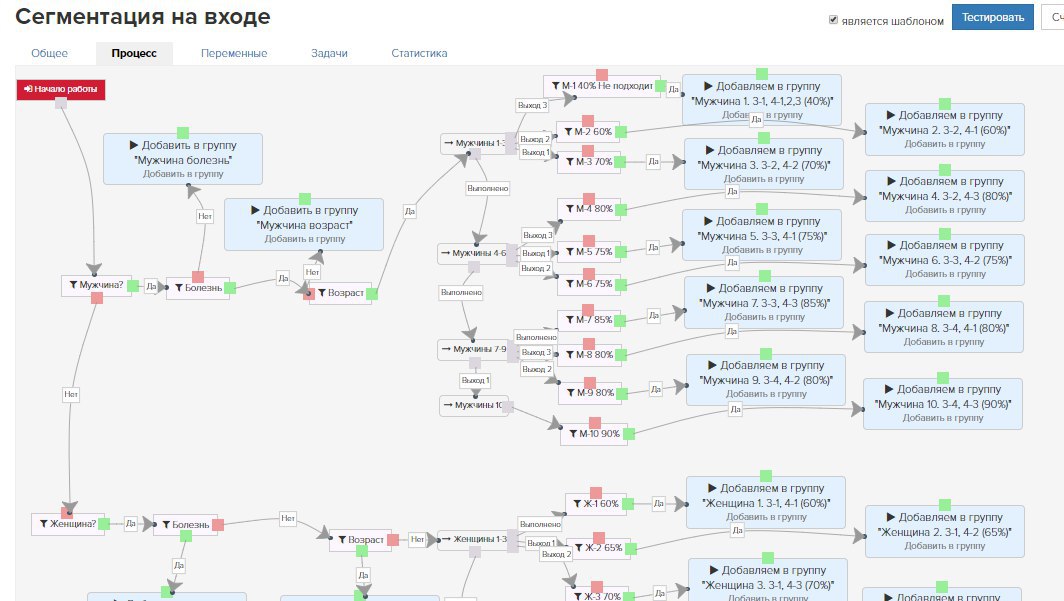
Task: Click Выход 1 label below Мужчины 7-9
Action: click(475, 381)
